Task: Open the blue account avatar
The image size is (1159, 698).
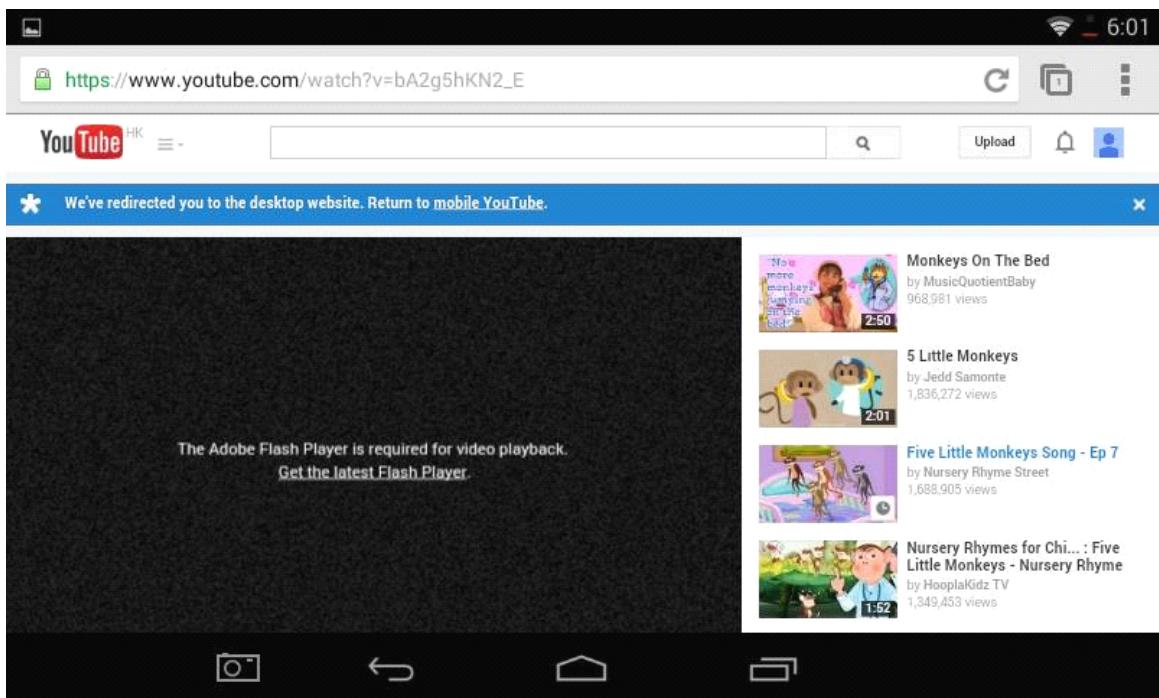Action: [1109, 143]
